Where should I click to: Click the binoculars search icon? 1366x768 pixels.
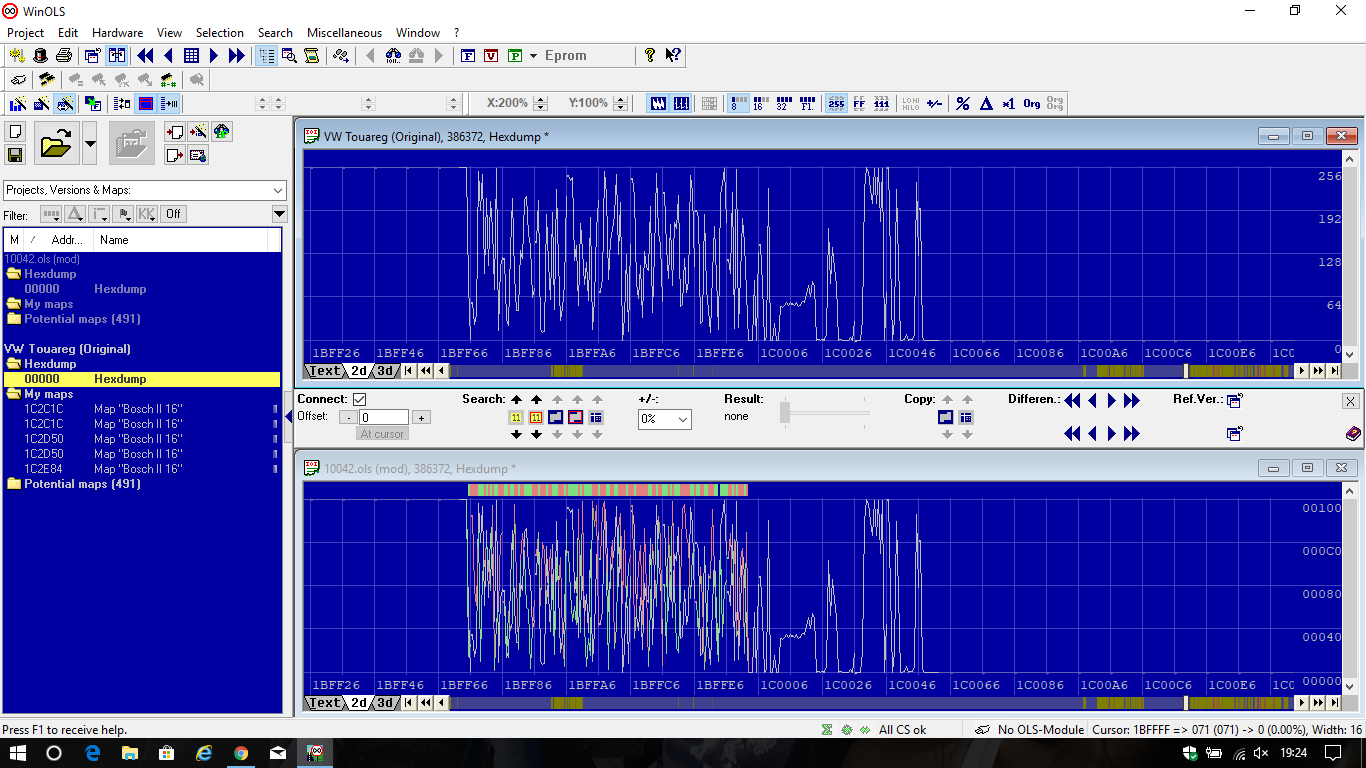393,56
